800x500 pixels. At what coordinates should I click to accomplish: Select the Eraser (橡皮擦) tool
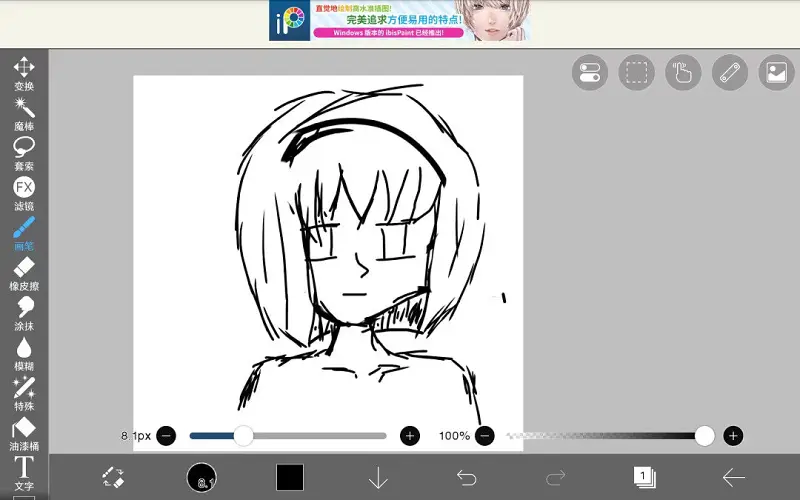point(24,274)
